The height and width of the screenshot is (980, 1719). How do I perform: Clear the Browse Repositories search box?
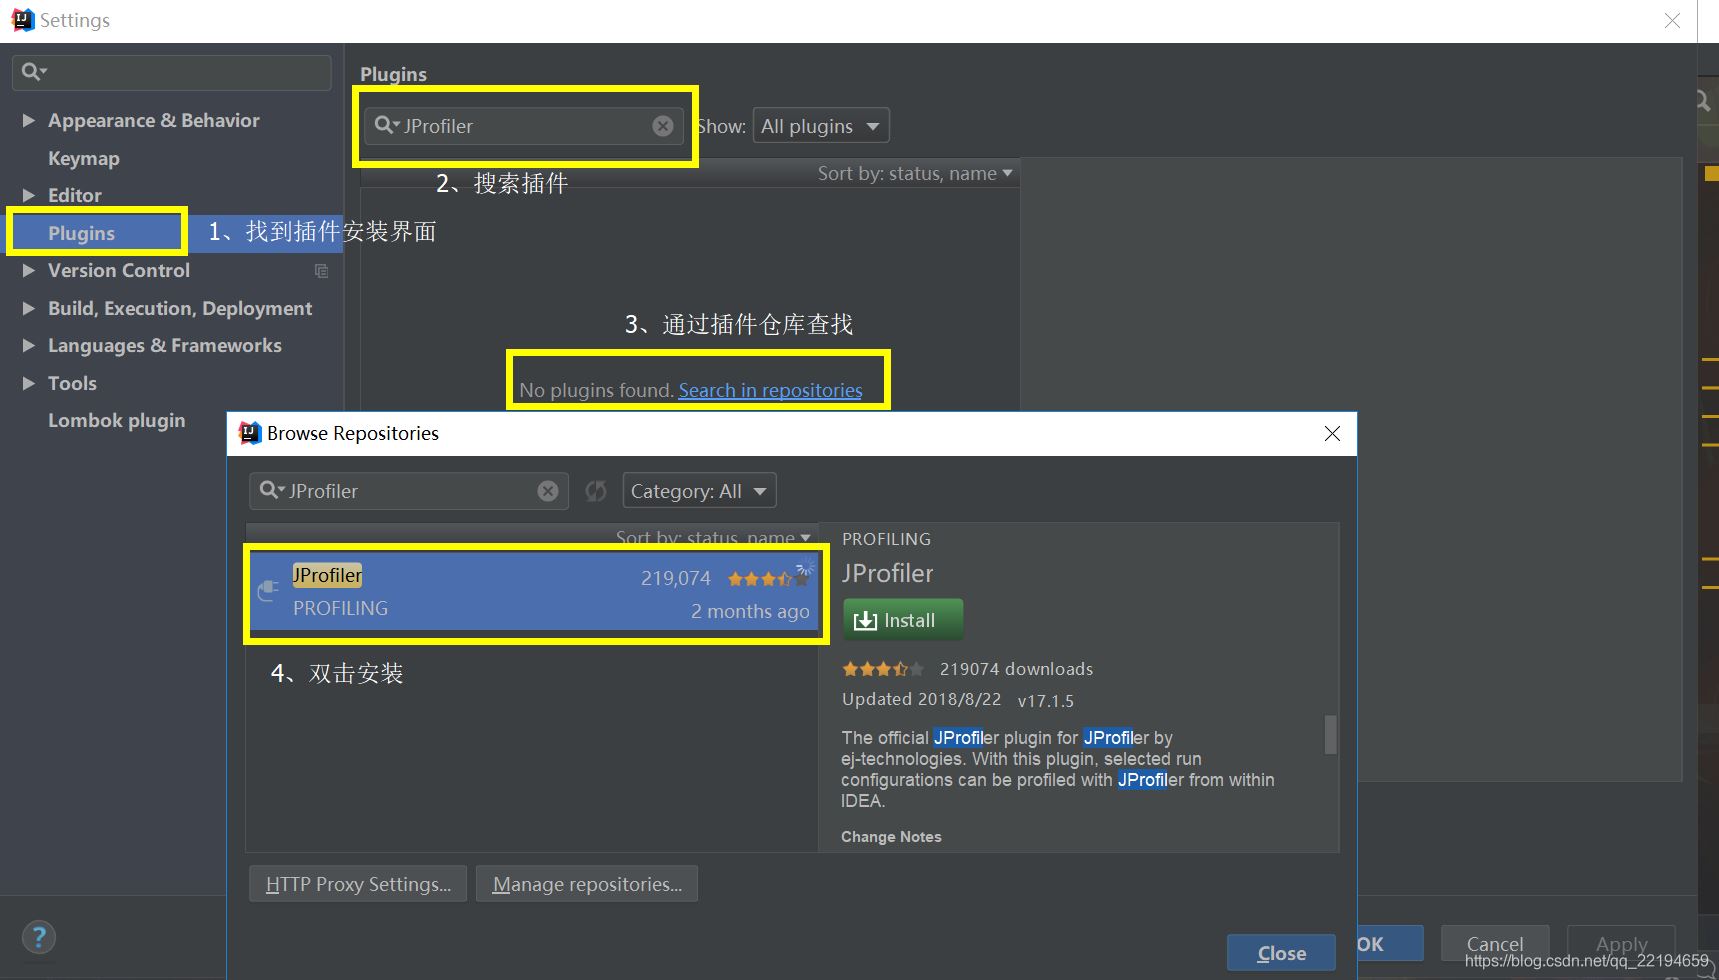pyautogui.click(x=547, y=490)
